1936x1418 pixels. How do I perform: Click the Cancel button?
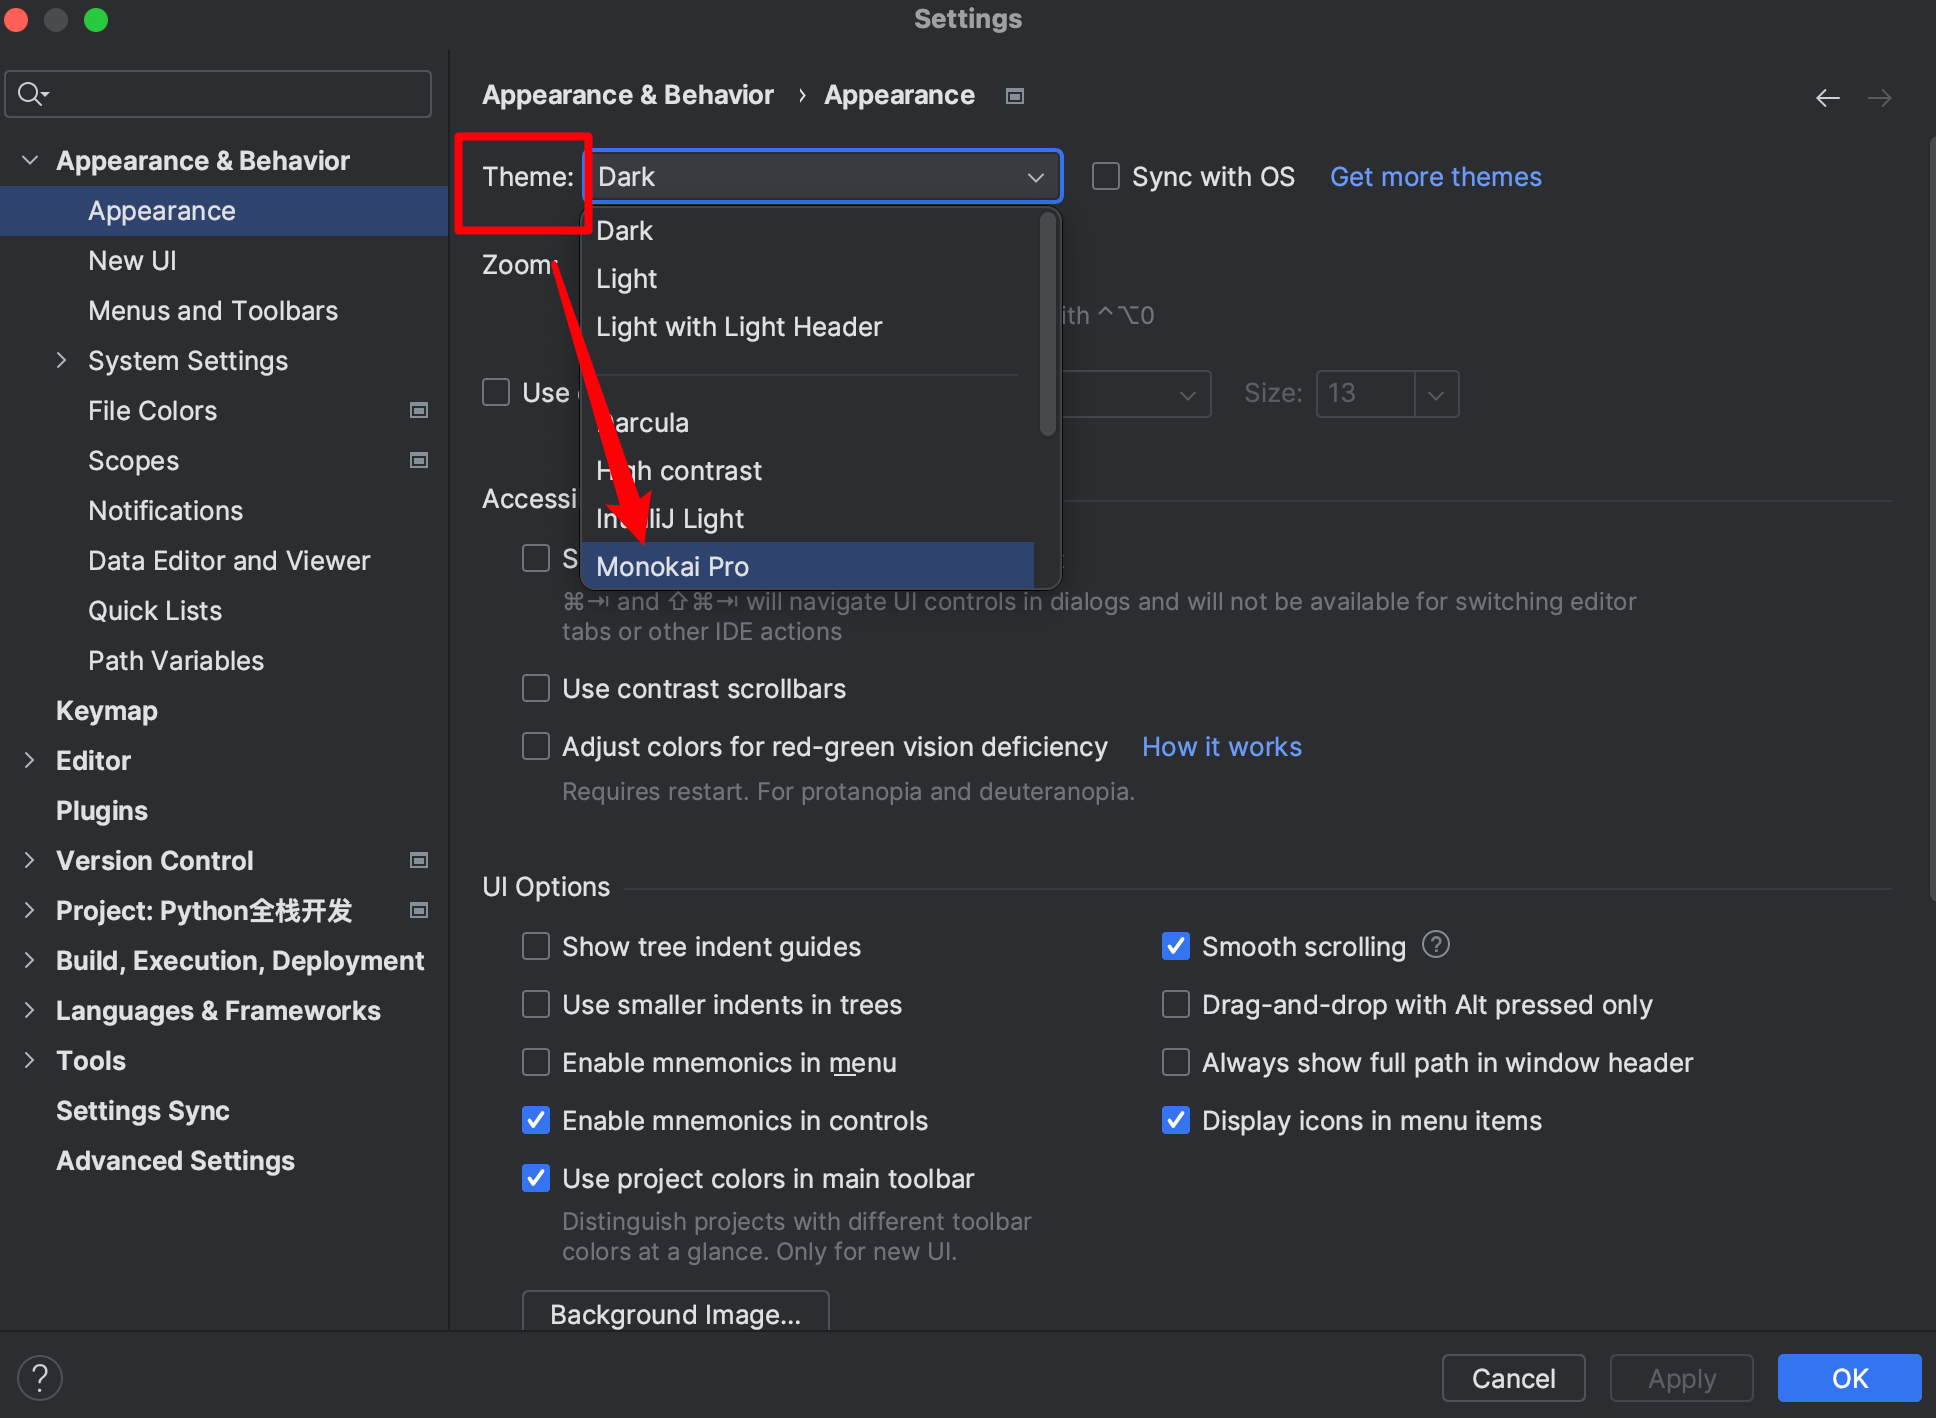click(1513, 1378)
